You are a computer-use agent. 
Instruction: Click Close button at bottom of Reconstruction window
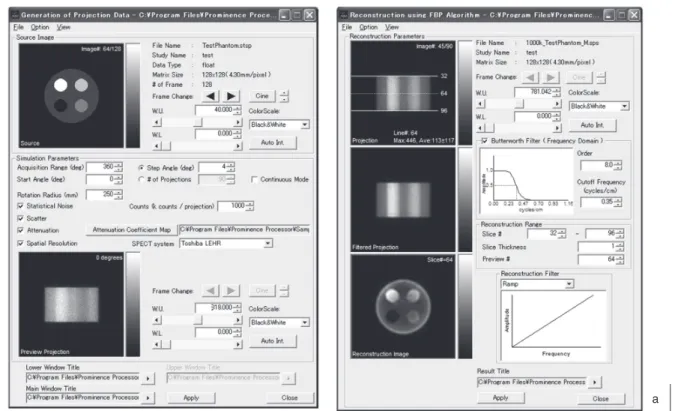601,398
